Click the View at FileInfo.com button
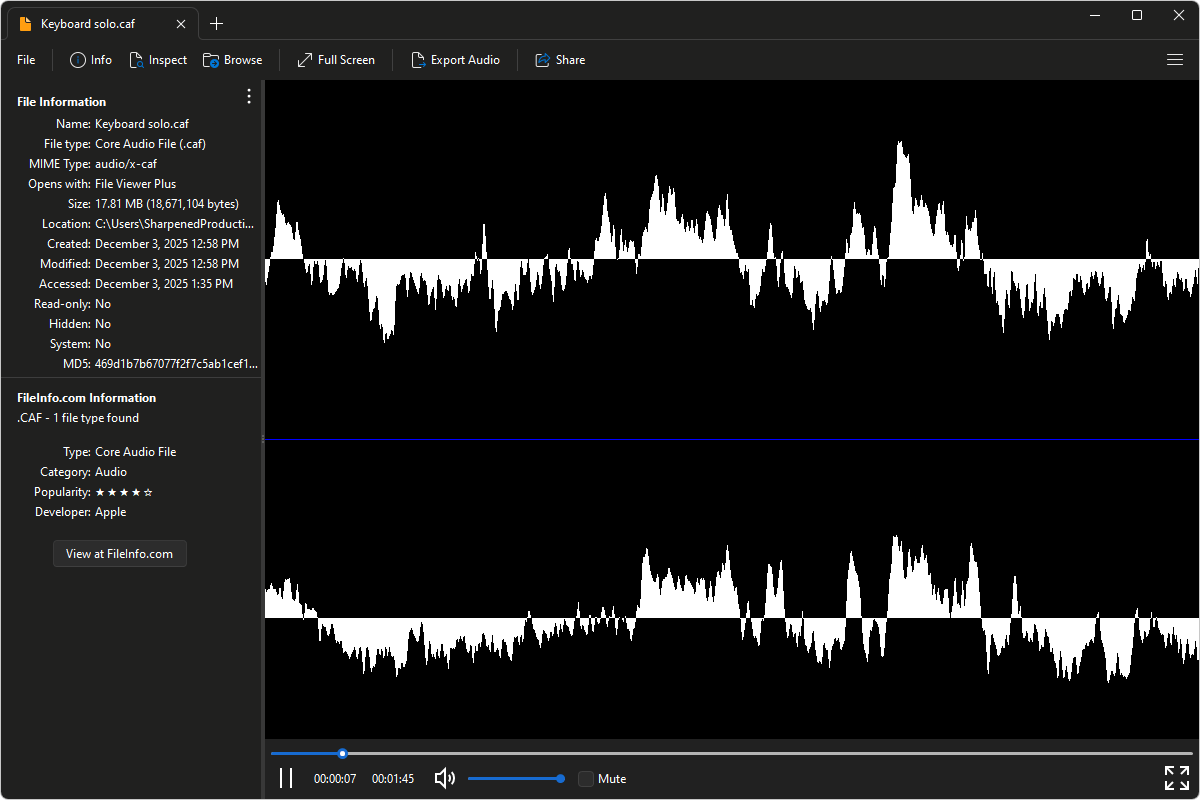1200x800 pixels. (119, 553)
